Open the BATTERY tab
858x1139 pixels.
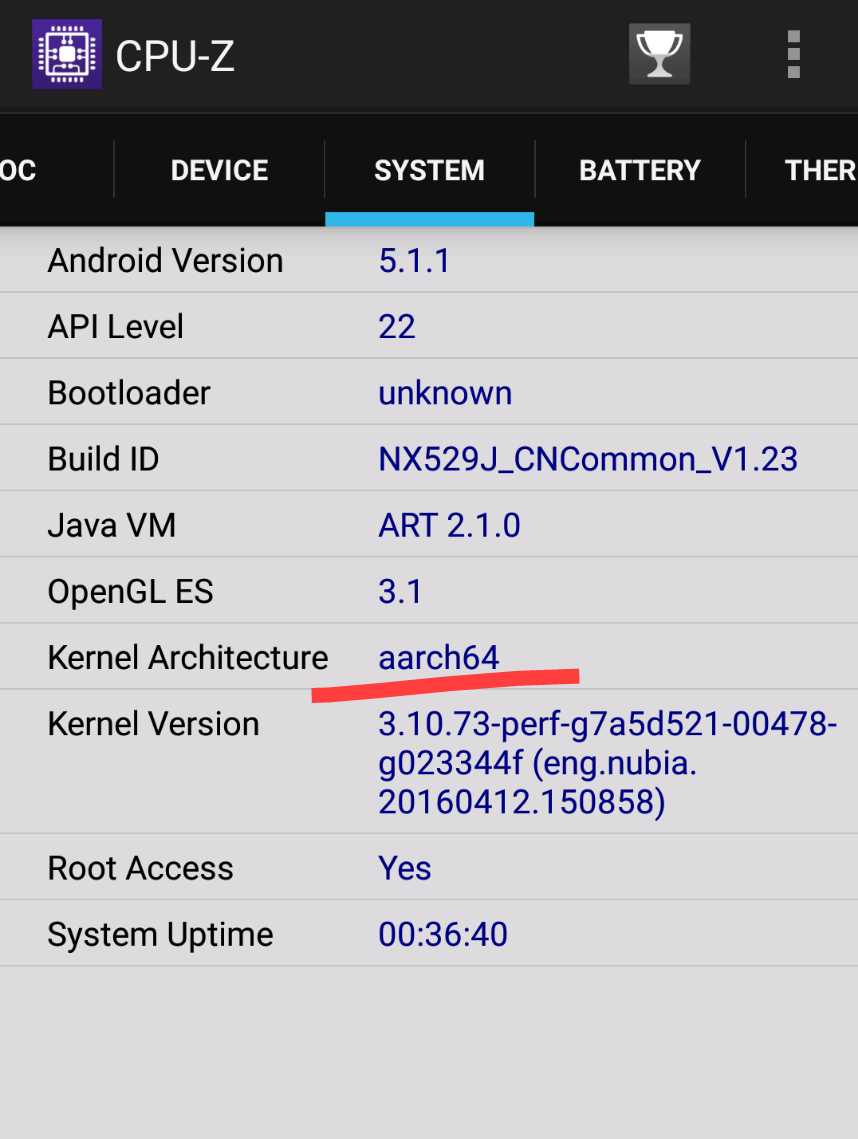[640, 171]
